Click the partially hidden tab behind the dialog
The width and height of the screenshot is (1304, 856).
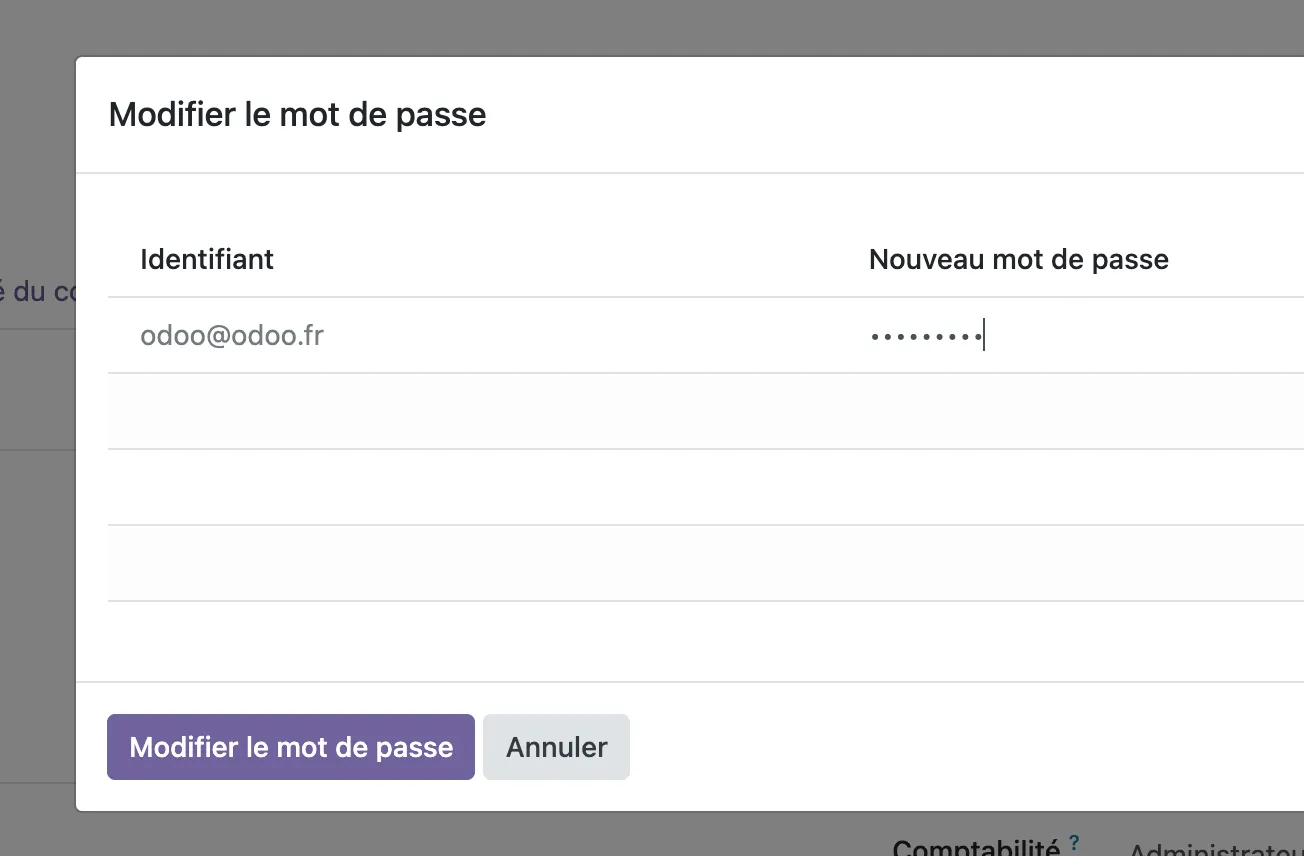coord(37,292)
